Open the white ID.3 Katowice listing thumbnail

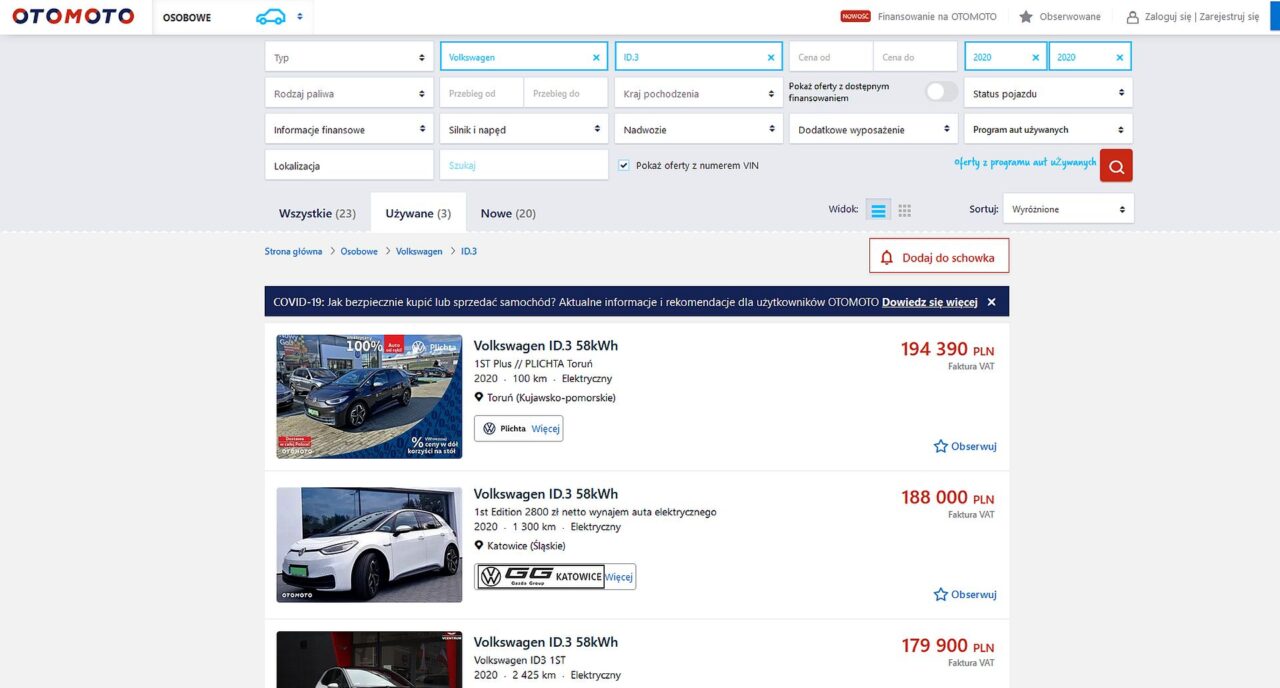[x=369, y=545]
